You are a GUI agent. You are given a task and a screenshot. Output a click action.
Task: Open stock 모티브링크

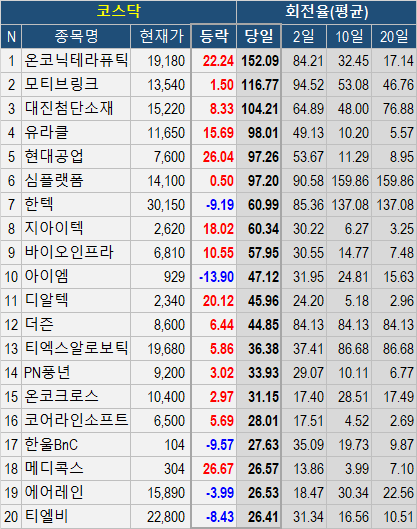tap(61, 84)
